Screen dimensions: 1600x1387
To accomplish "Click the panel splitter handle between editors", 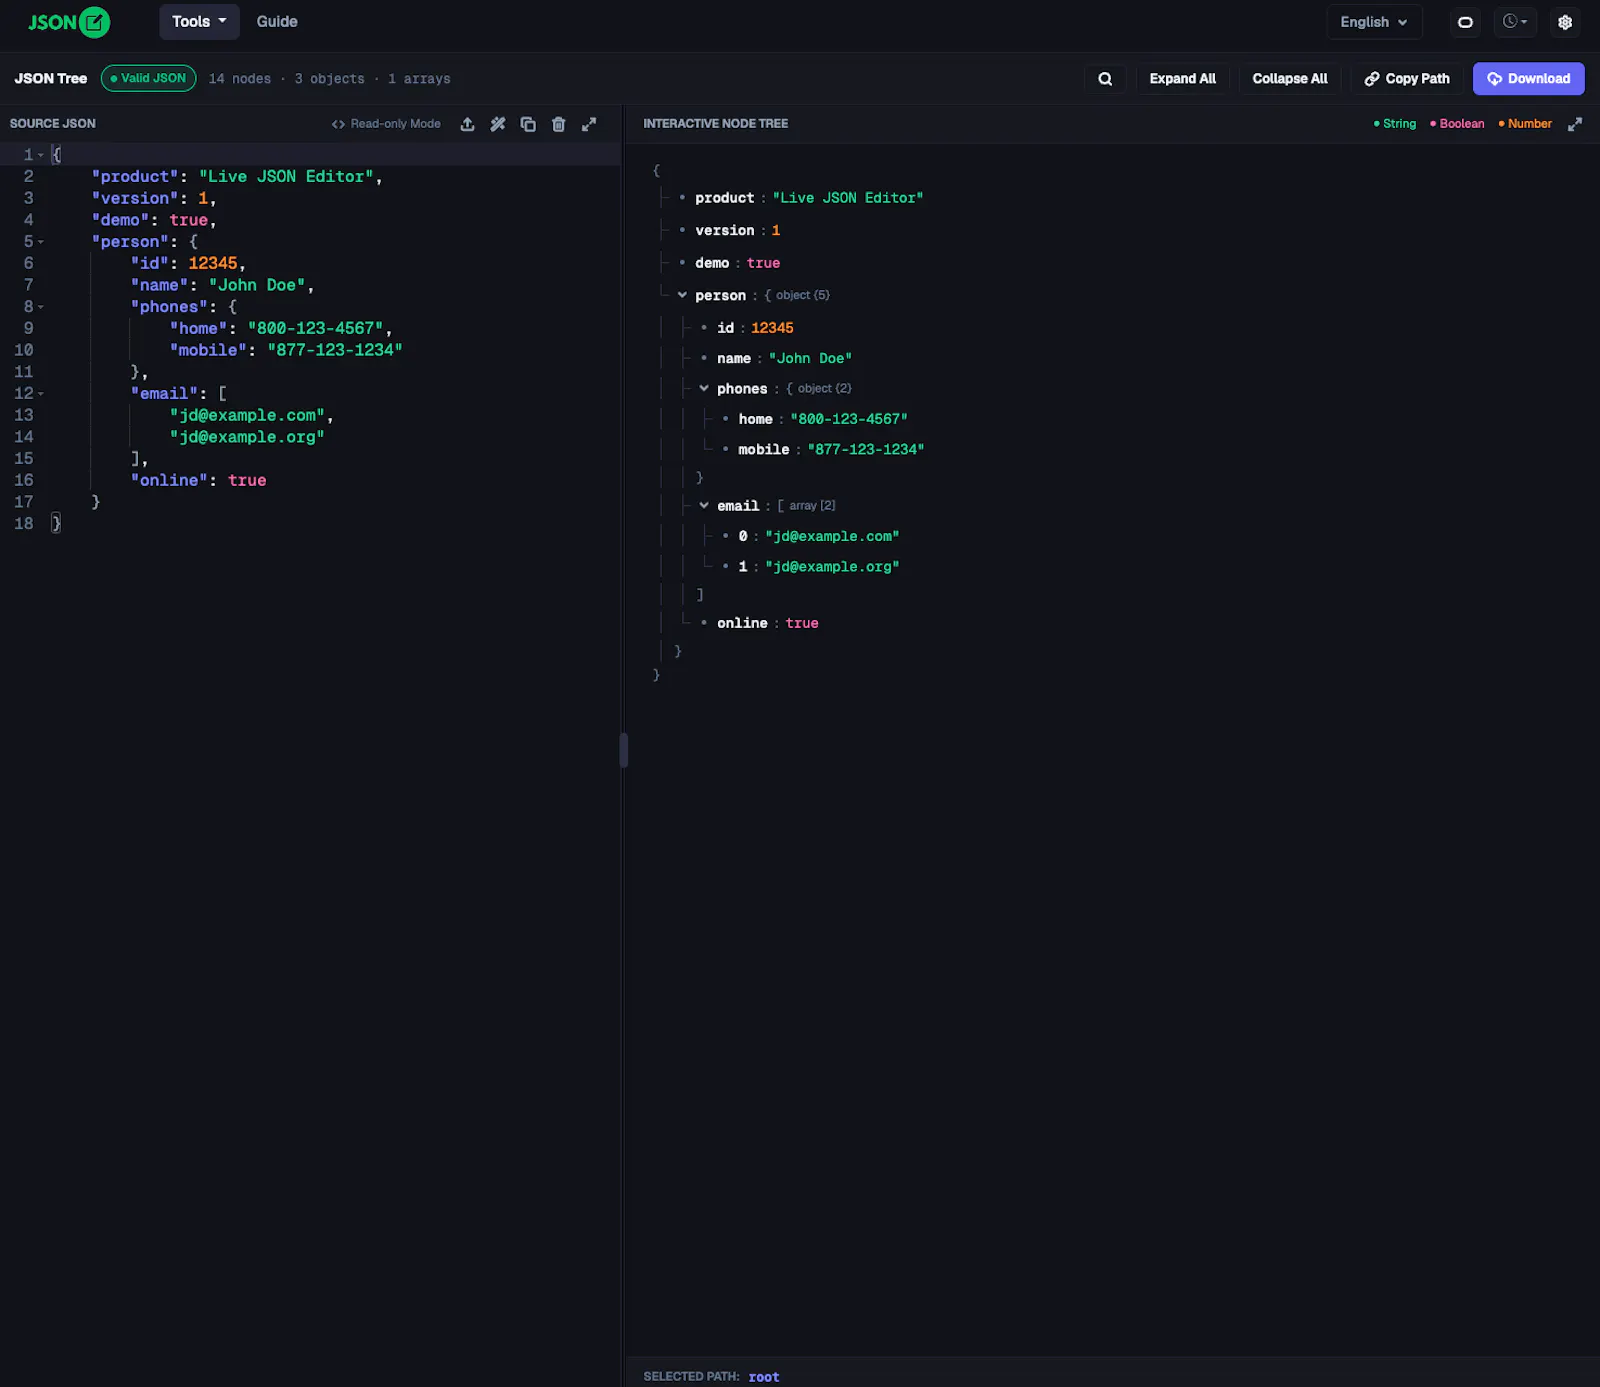I will (x=624, y=750).
